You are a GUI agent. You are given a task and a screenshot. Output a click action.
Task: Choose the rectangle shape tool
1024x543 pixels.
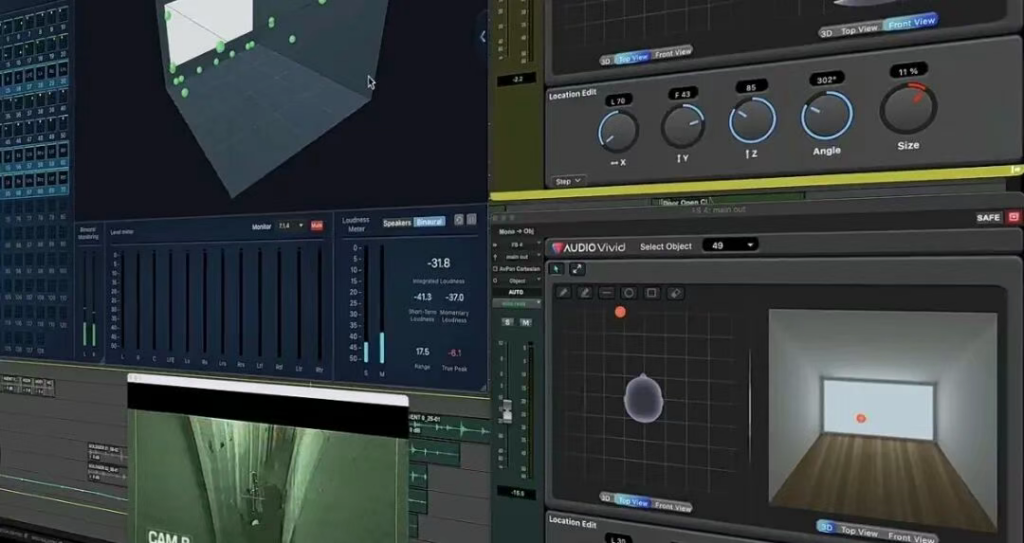[x=652, y=293]
